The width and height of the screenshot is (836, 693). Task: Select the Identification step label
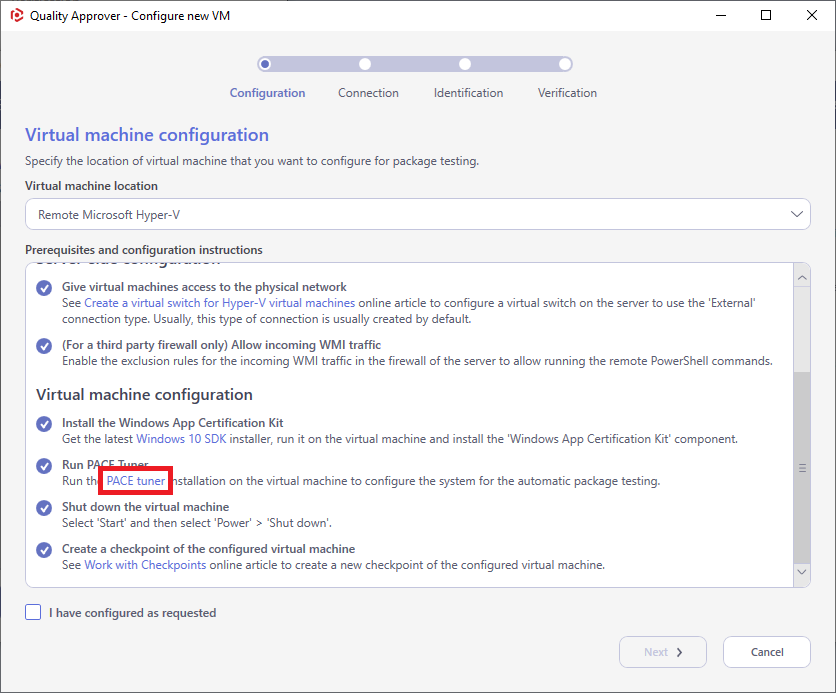coord(468,93)
